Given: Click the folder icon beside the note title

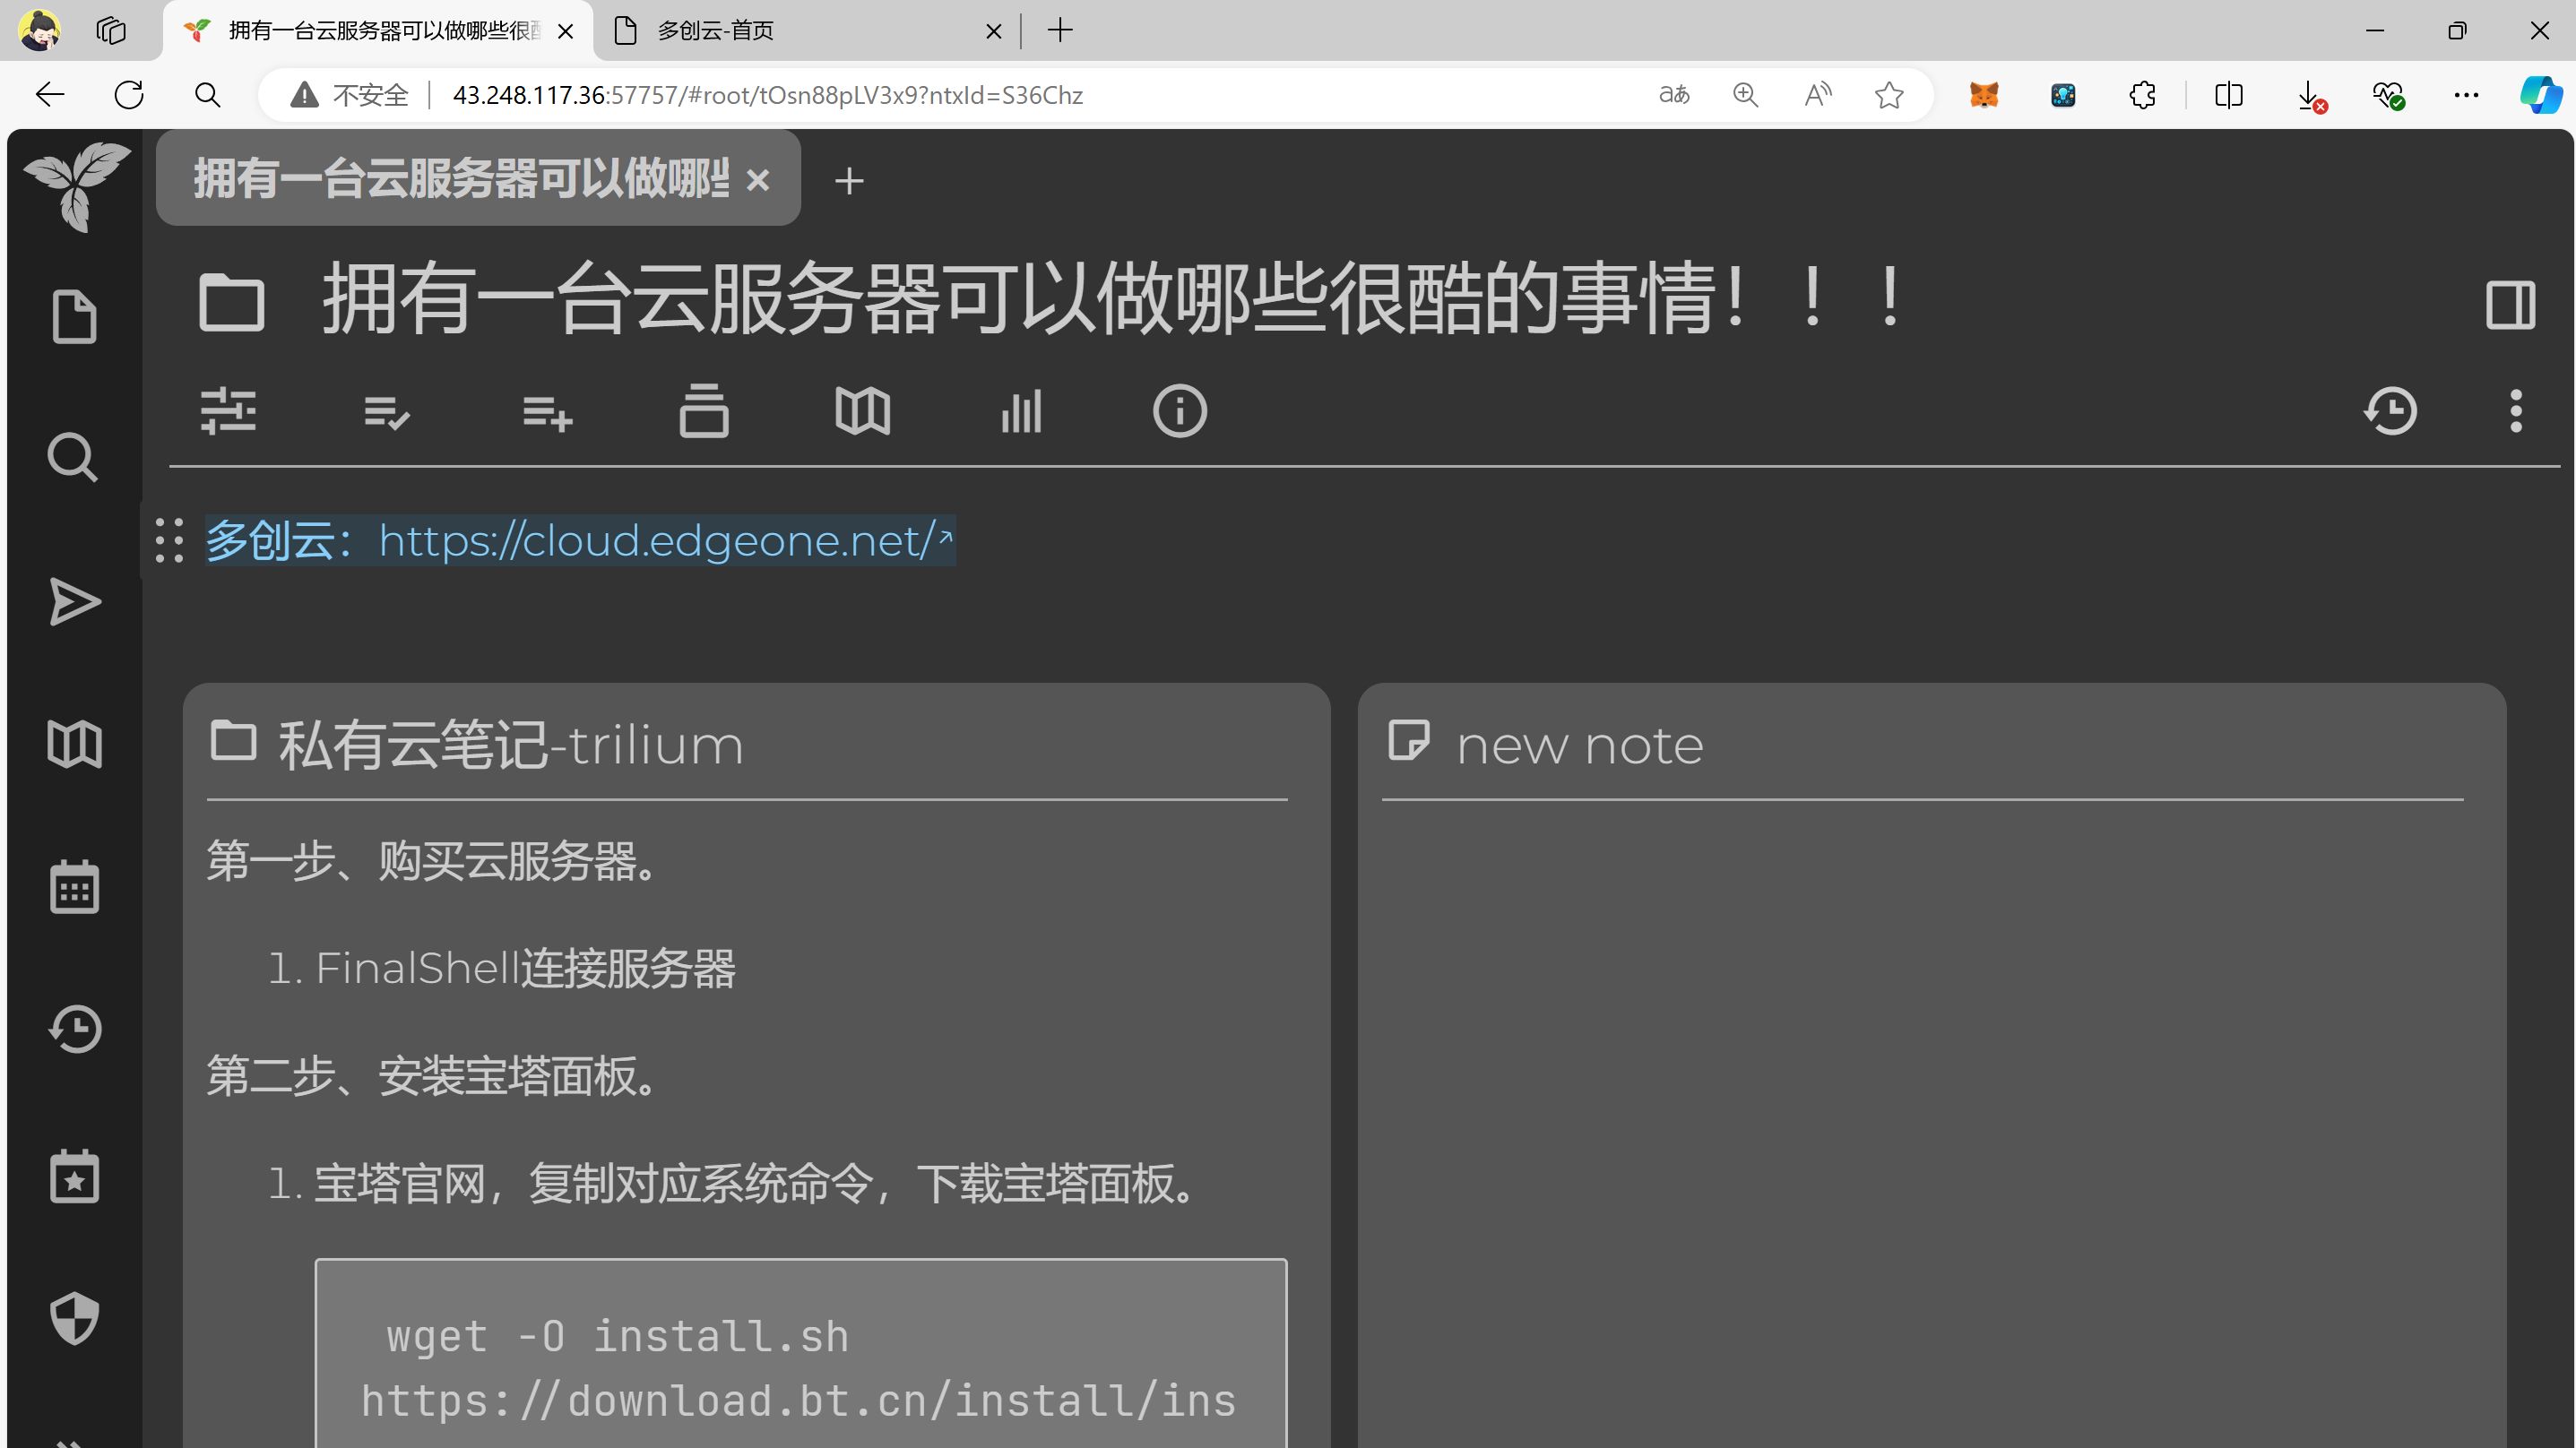Looking at the screenshot, I should coord(231,301).
